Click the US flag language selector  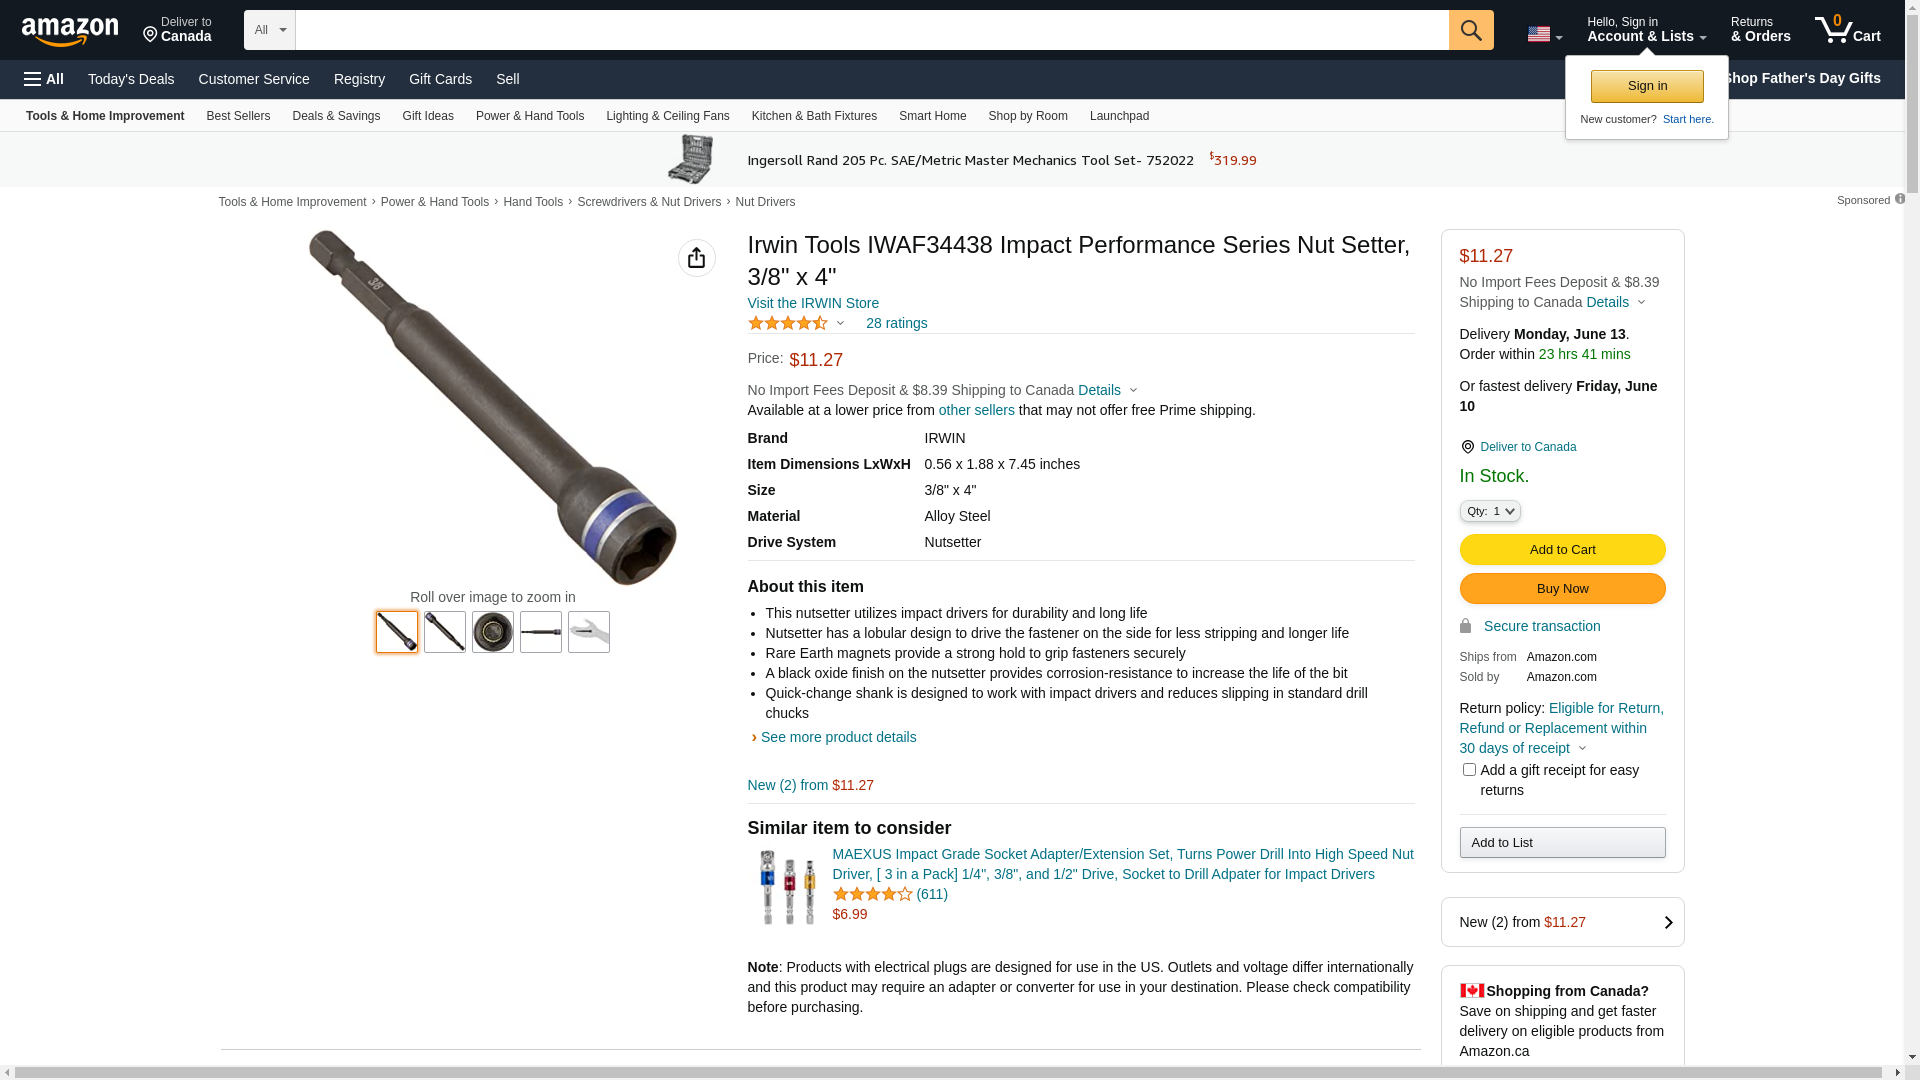(x=1544, y=34)
